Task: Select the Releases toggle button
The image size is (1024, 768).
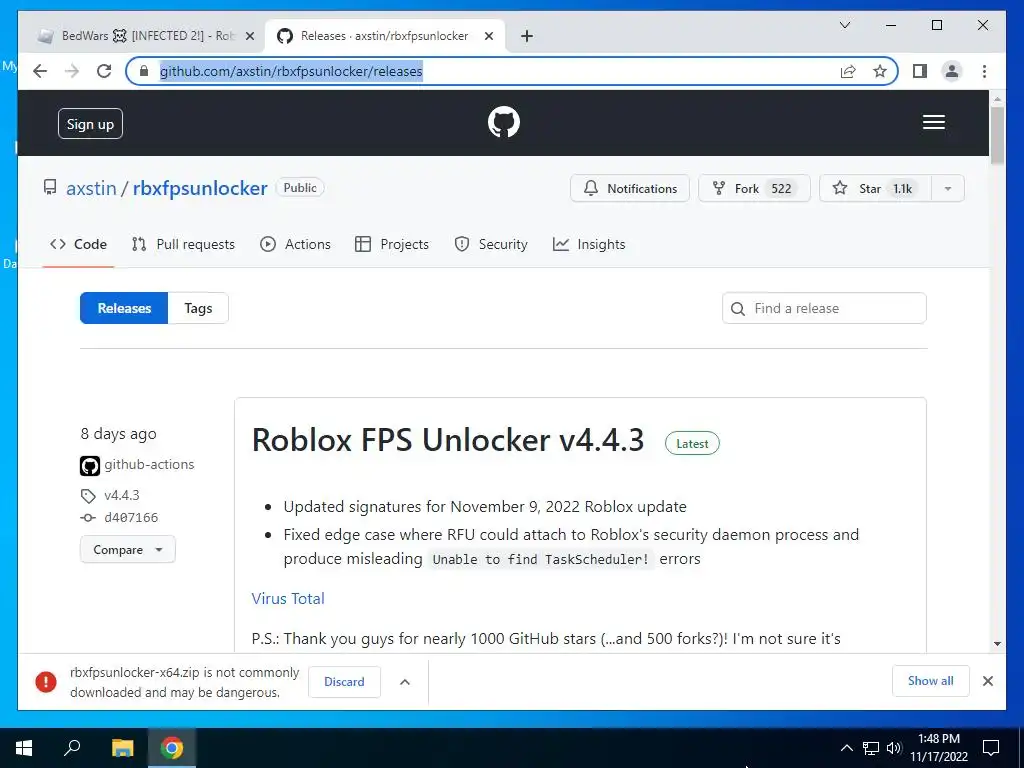Action: pyautogui.click(x=124, y=308)
